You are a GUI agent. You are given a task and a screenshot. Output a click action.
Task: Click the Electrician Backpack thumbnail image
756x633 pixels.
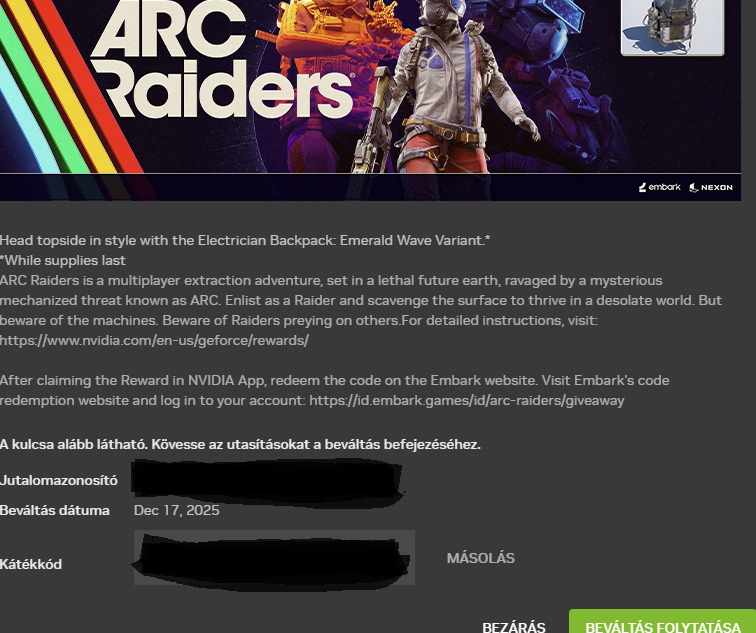673,27
